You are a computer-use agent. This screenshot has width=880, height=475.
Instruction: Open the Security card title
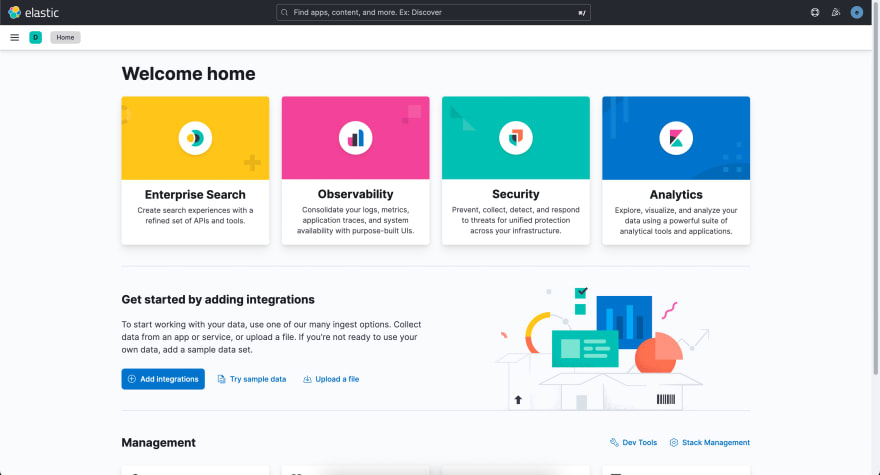point(516,194)
